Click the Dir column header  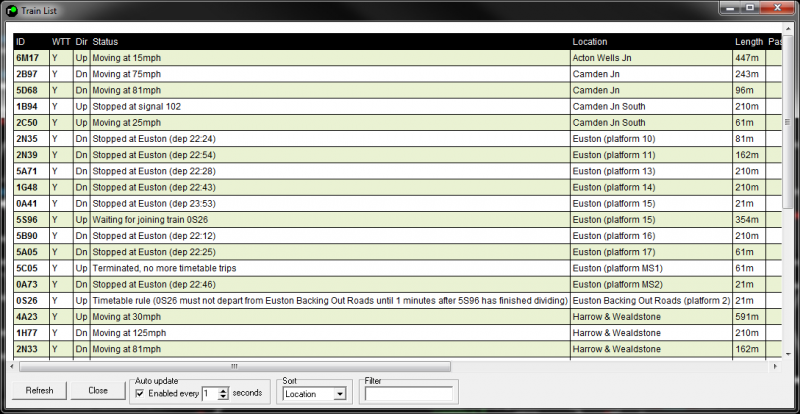click(82, 42)
